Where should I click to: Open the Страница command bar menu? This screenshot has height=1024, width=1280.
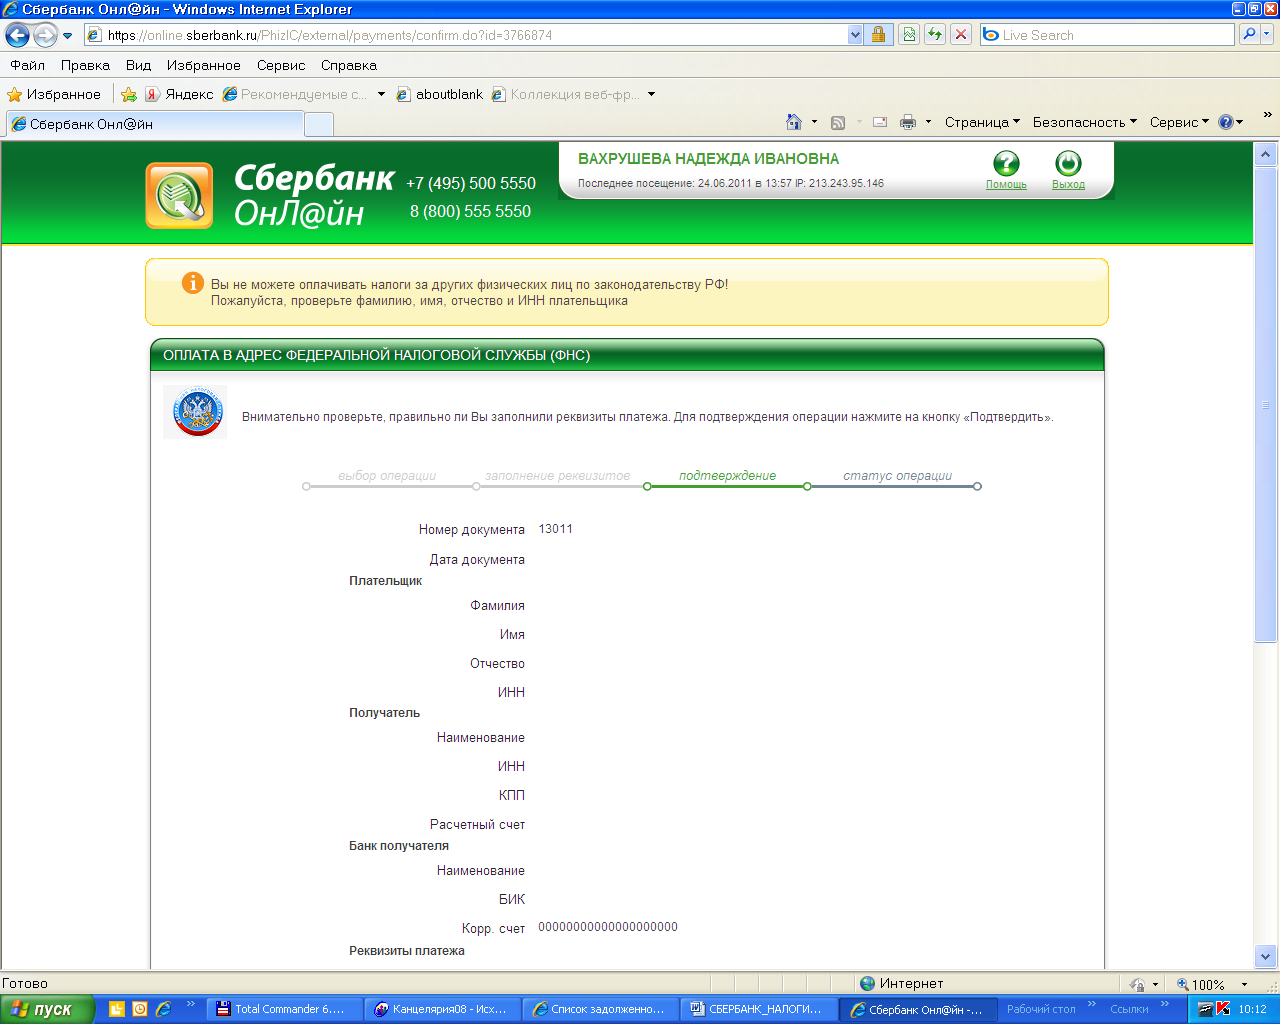point(982,122)
